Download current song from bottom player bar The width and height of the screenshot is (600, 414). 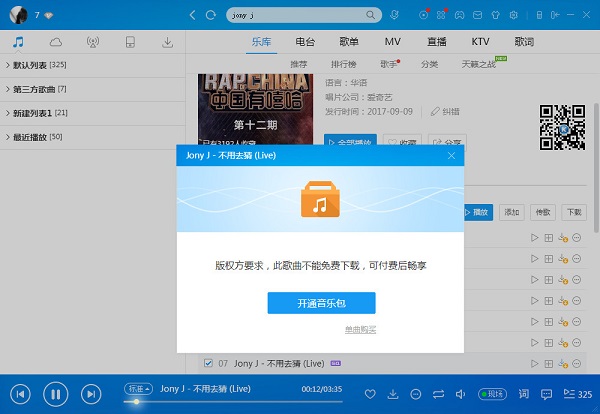click(393, 394)
